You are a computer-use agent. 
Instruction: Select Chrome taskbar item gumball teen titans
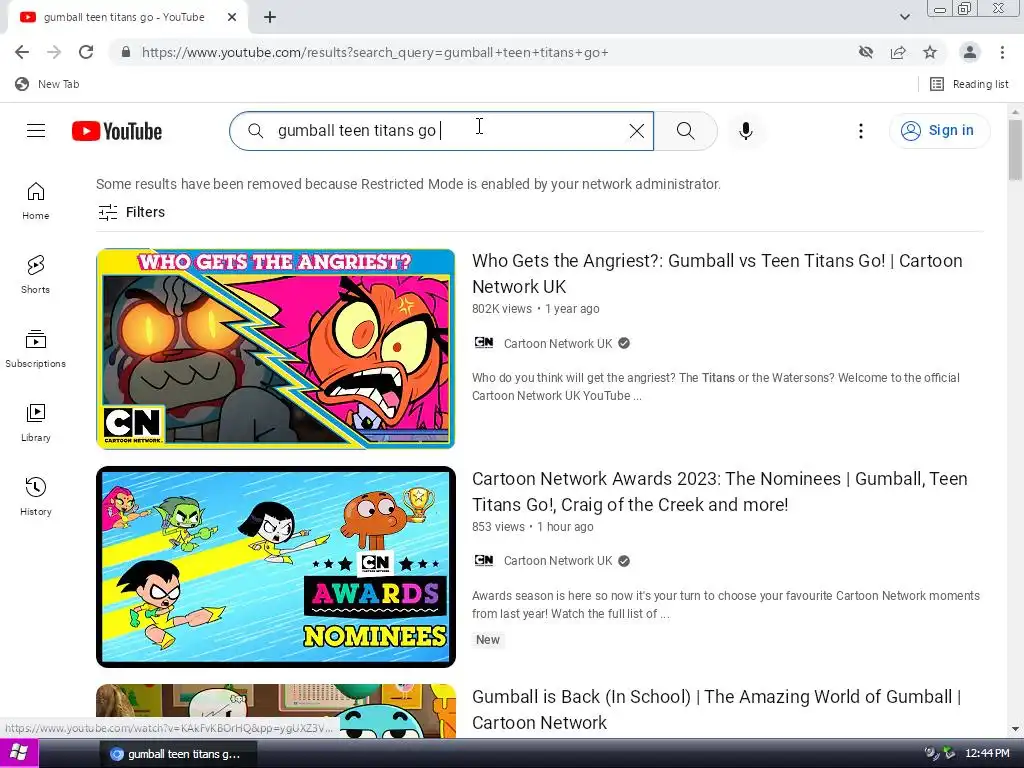pyautogui.click(x=178, y=754)
